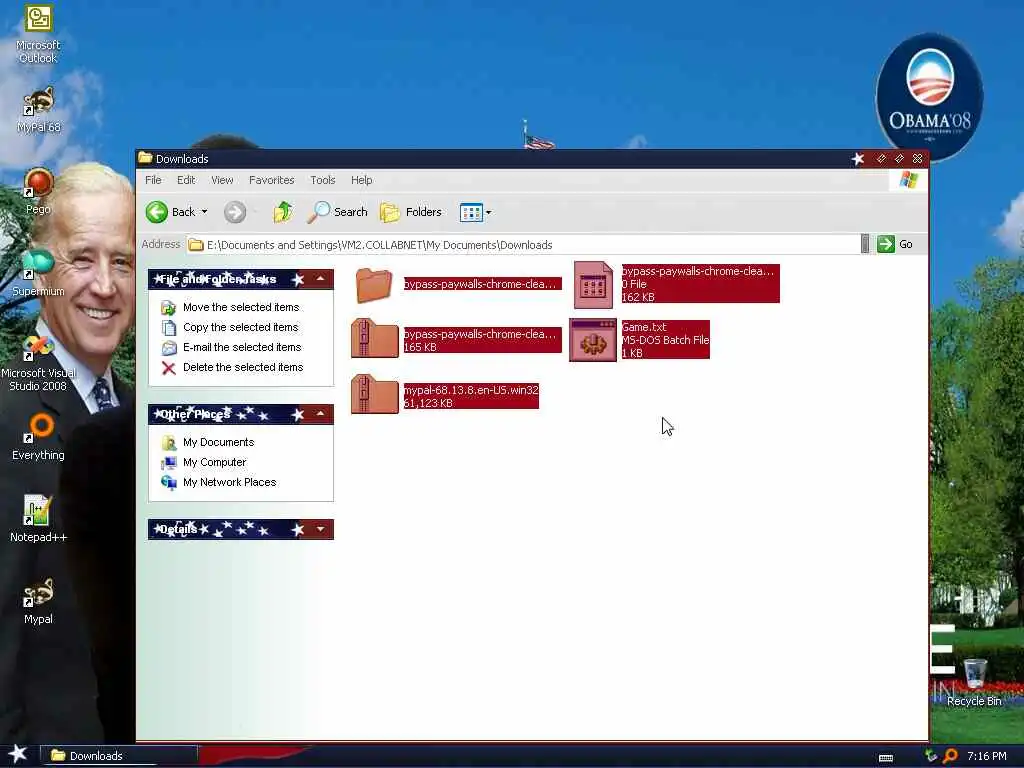Go up one folder level

(283, 212)
